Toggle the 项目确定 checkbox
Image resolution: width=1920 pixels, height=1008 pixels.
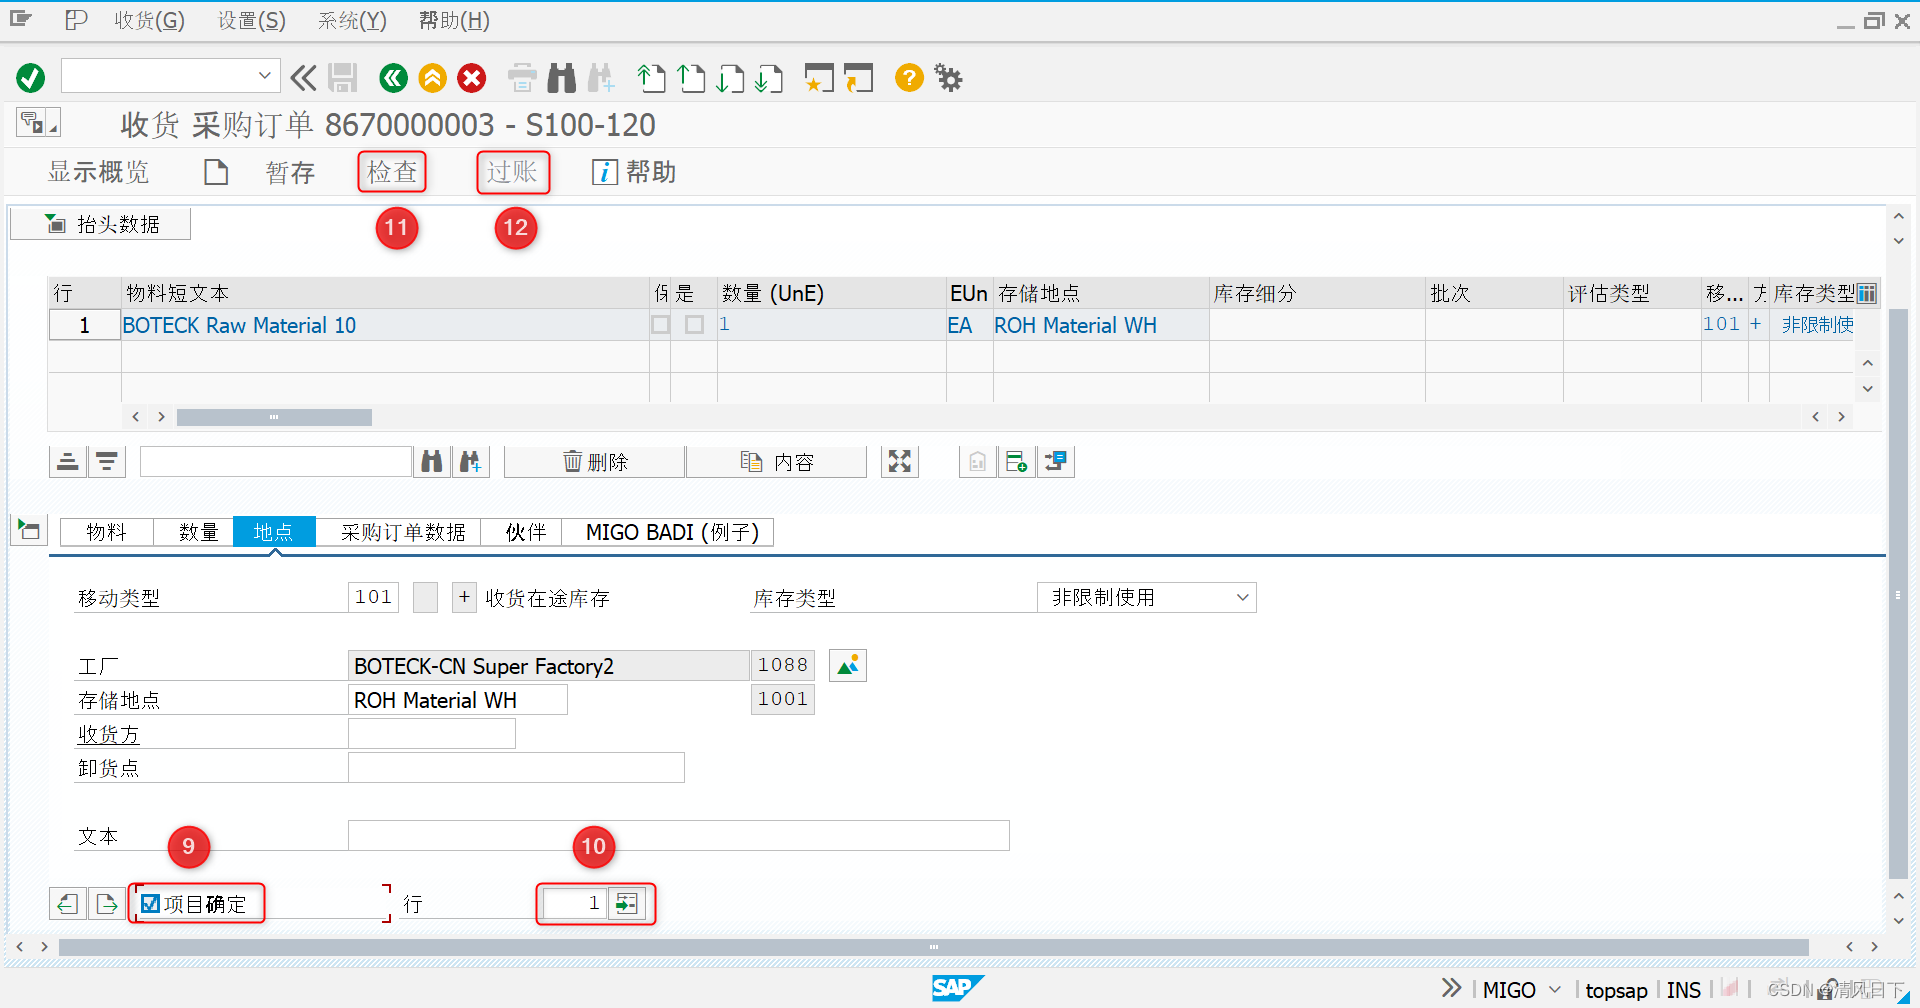(x=151, y=904)
